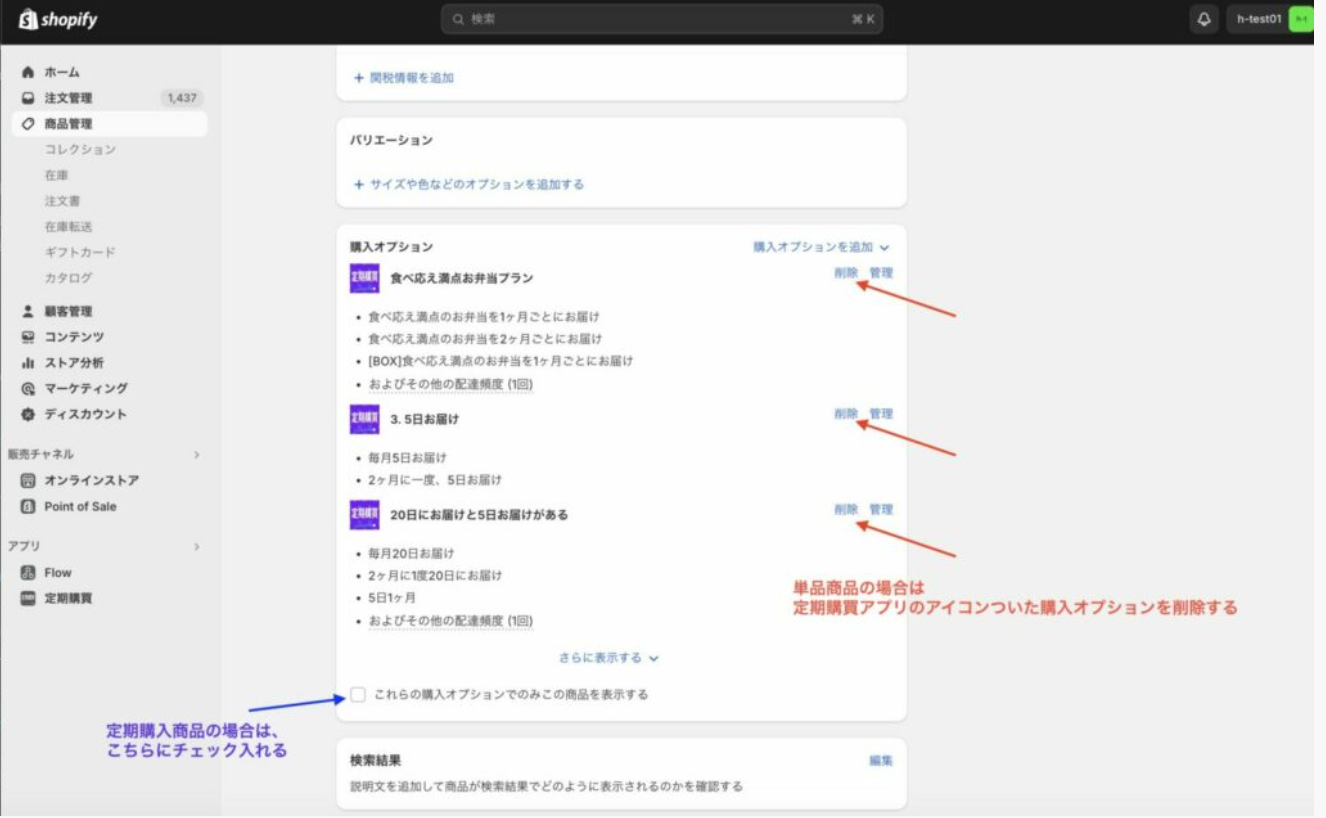The height and width of the screenshot is (818, 1326).
Task: Click the h-test01 account button
Action: coord(1270,20)
